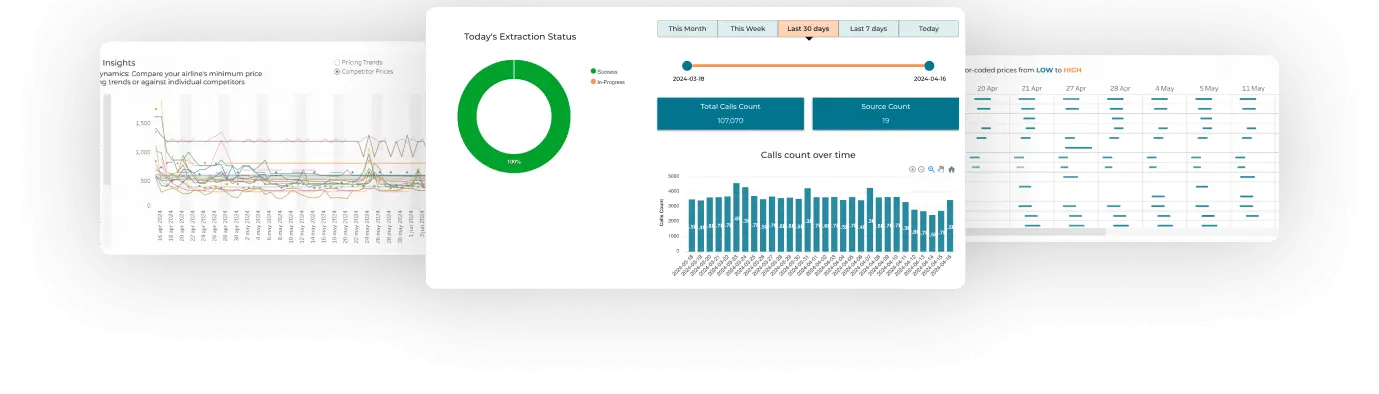Zoom in on the calls count chart
Screen dimensions: 1379x394
912,169
